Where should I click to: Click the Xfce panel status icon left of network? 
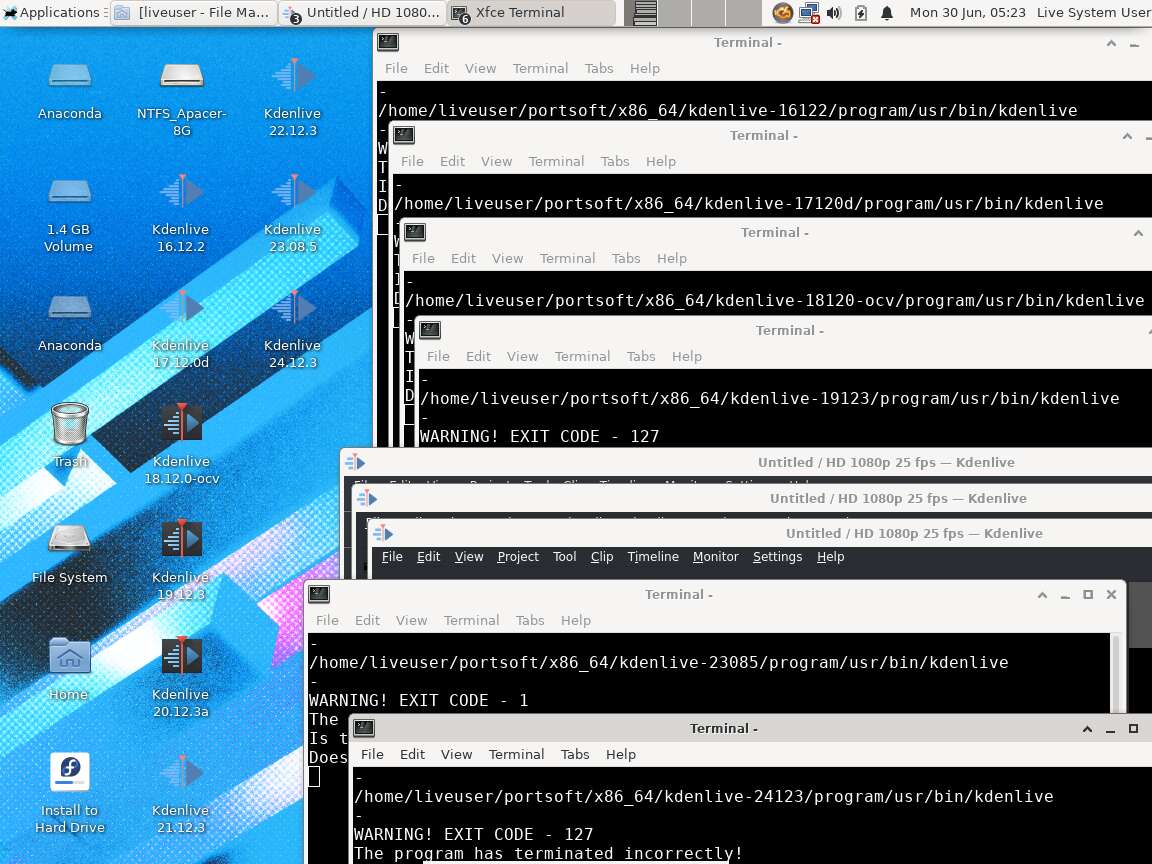(782, 12)
